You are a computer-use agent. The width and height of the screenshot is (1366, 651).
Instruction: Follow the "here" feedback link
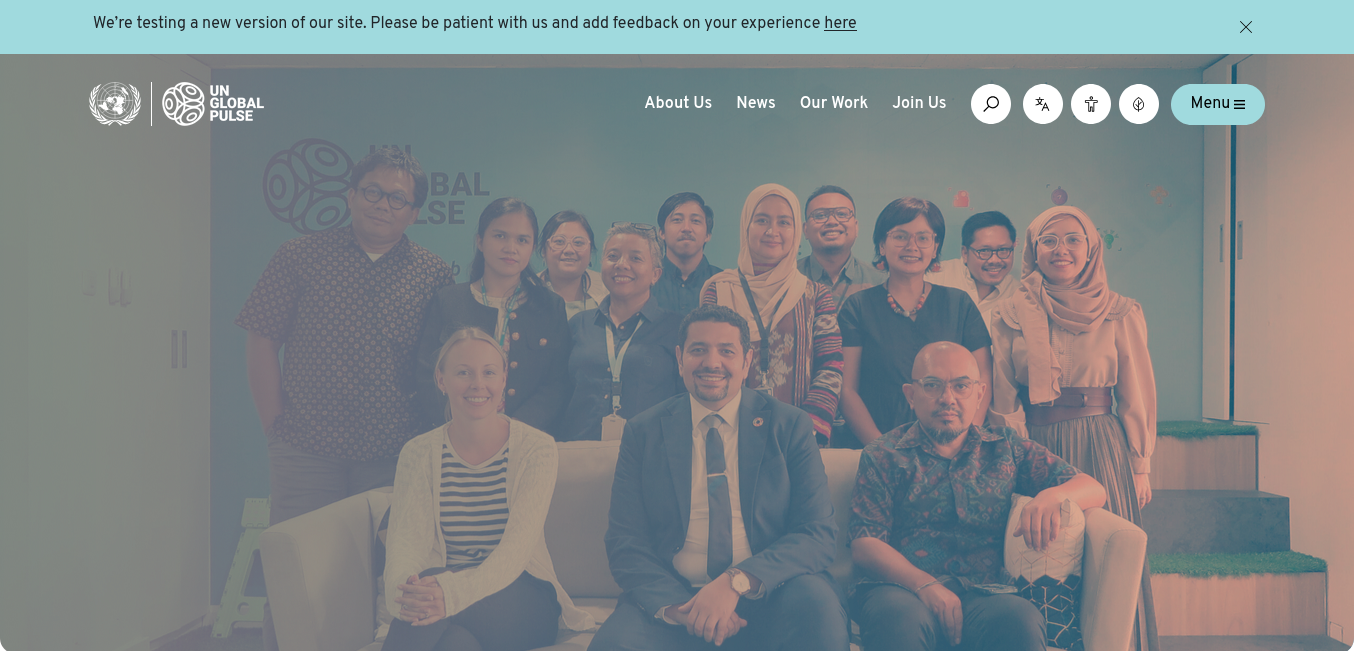[840, 23]
